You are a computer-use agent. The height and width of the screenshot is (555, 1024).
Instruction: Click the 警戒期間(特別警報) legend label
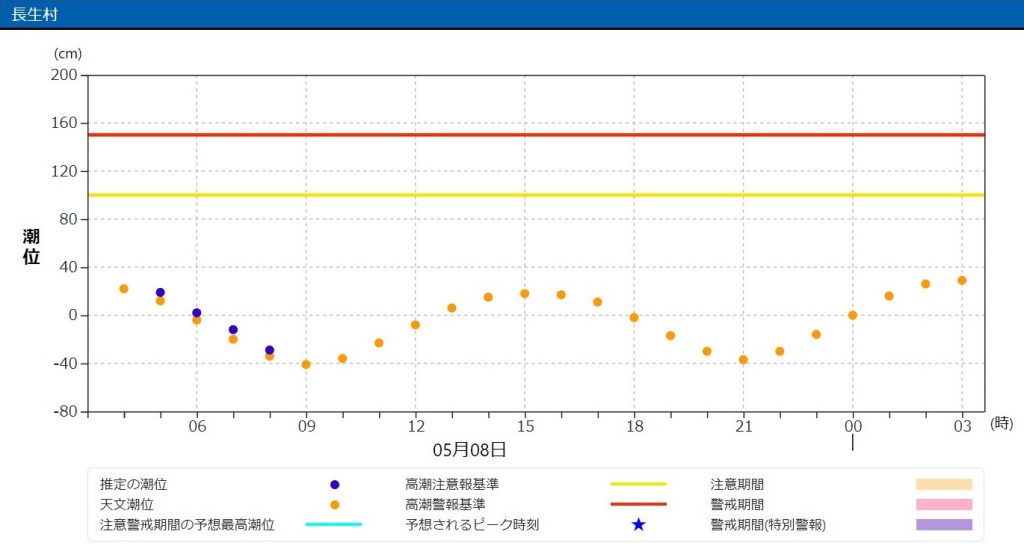[x=768, y=525]
